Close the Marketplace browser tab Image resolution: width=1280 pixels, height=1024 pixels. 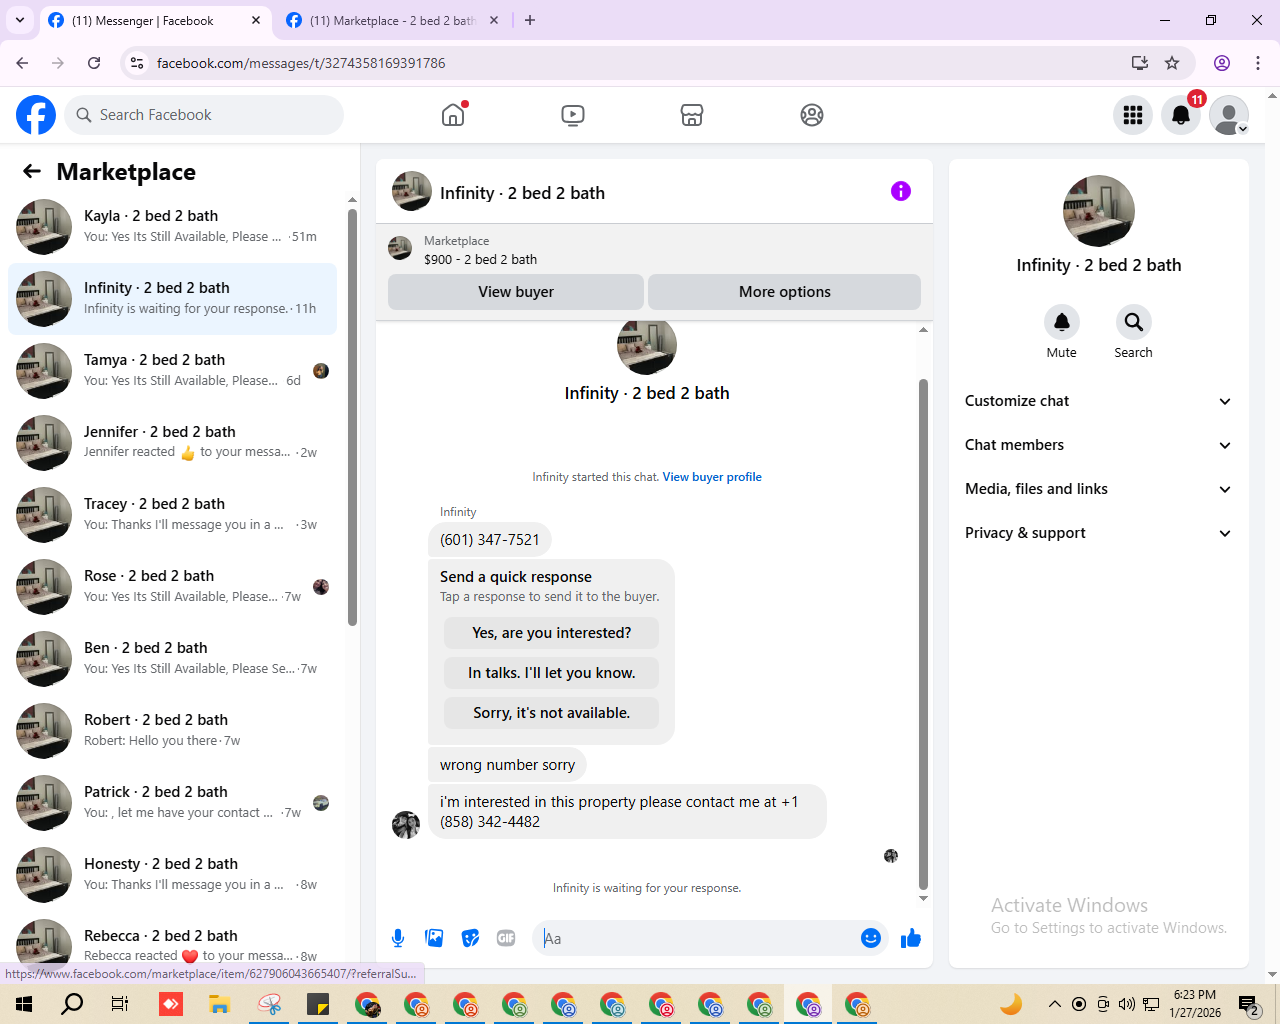494,20
